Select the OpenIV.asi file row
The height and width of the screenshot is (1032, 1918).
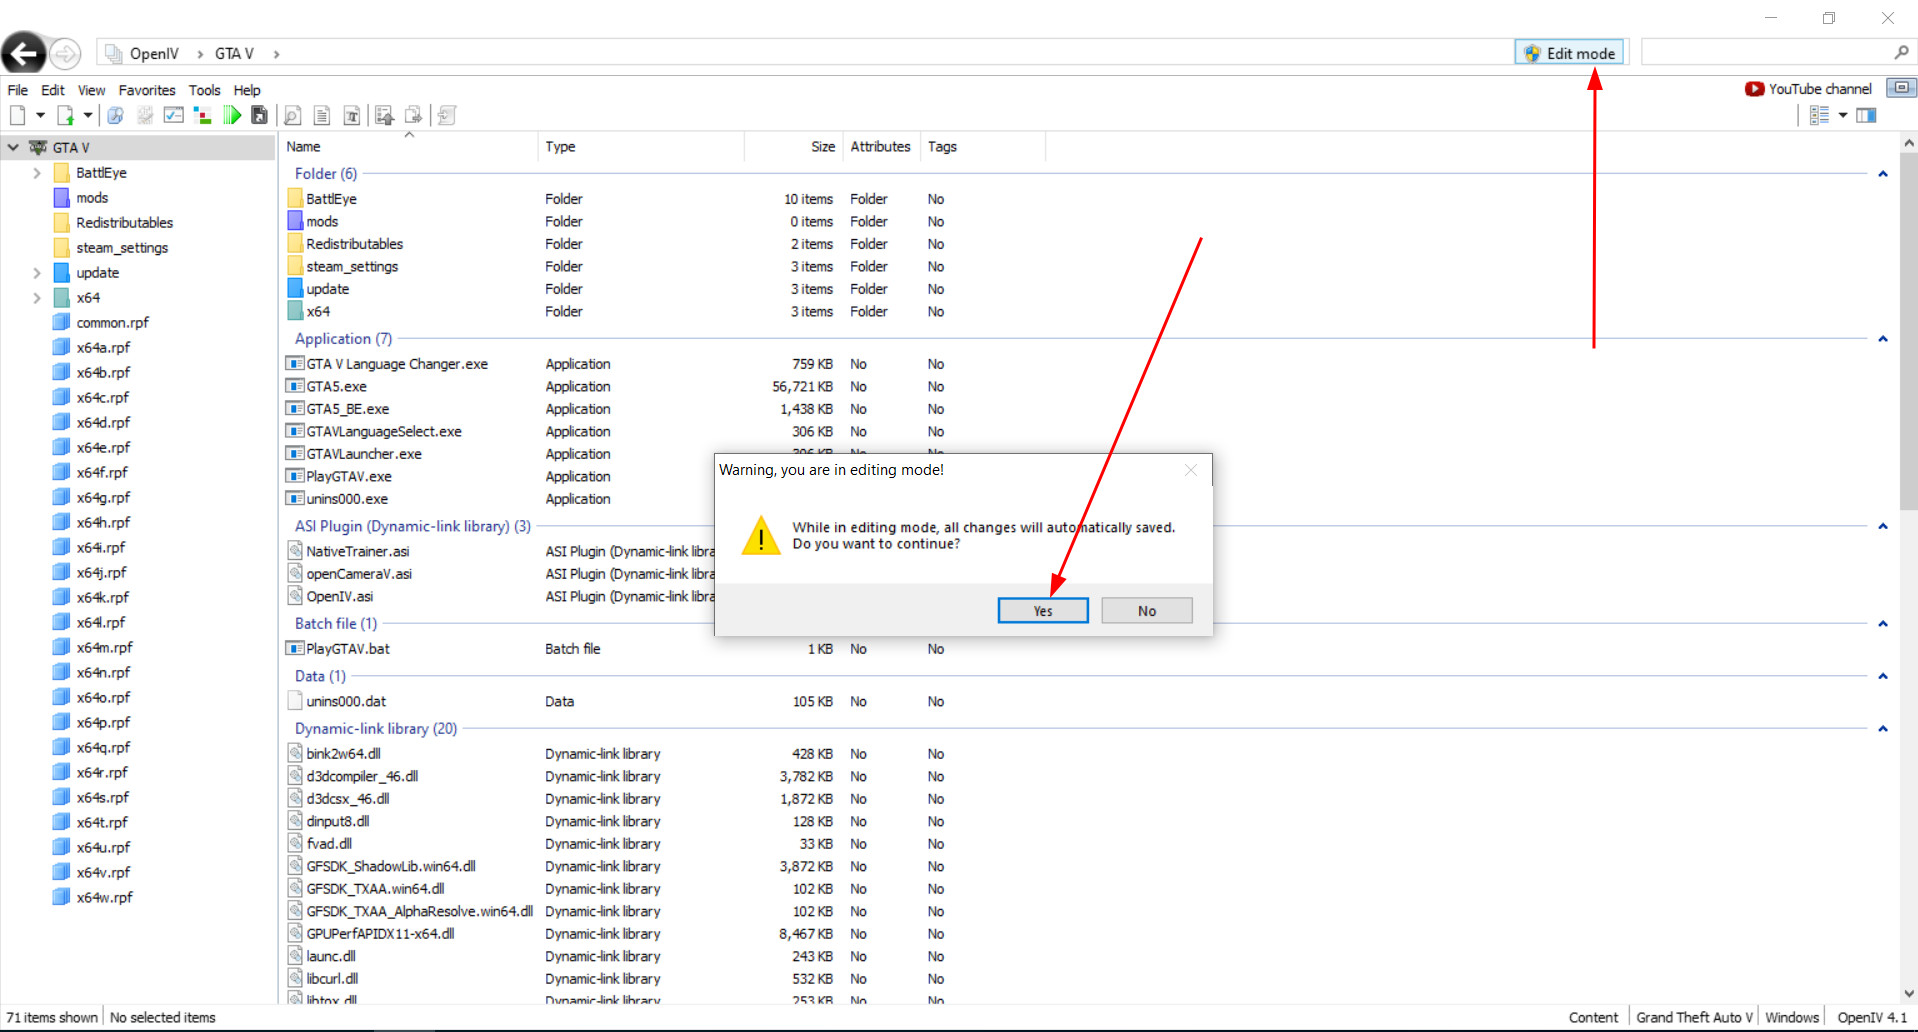499,597
